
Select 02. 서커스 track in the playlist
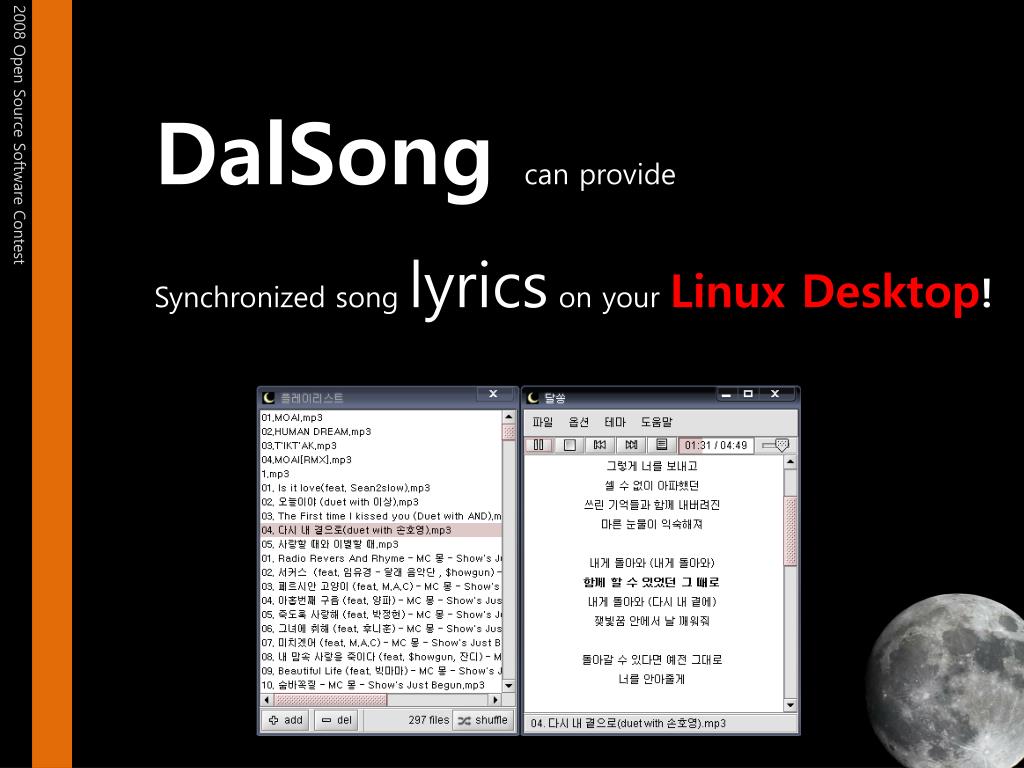coord(381,572)
